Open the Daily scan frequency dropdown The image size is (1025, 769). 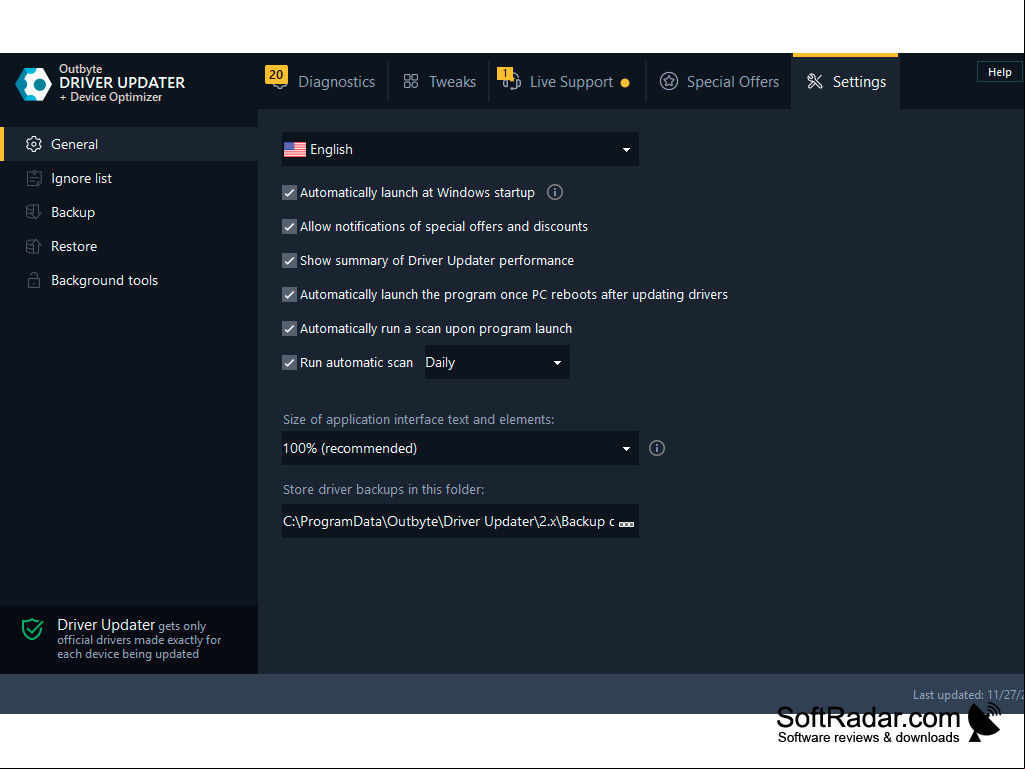[x=497, y=362]
